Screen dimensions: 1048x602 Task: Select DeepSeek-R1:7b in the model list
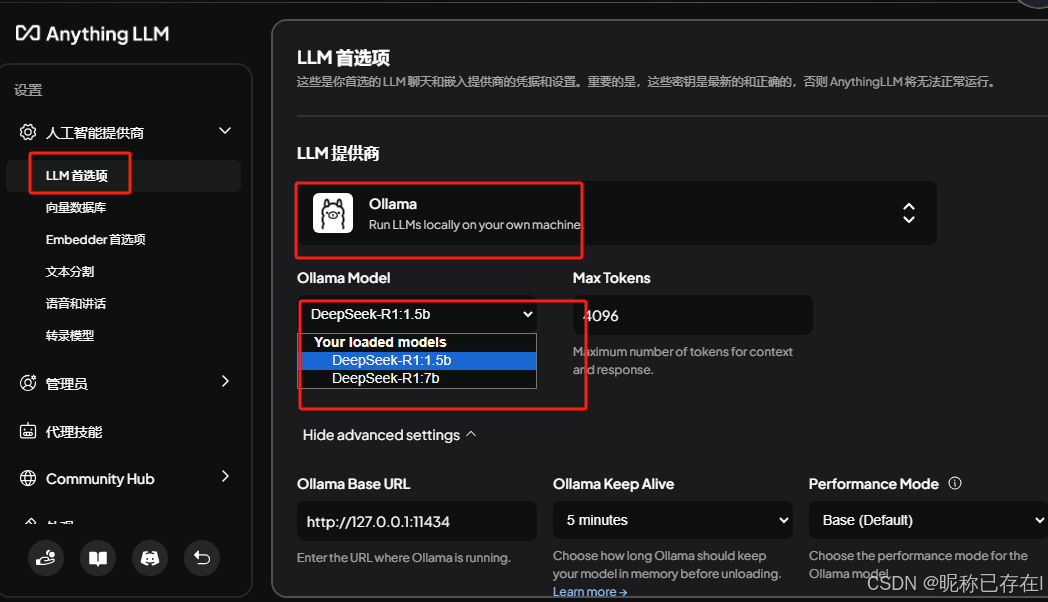418,378
